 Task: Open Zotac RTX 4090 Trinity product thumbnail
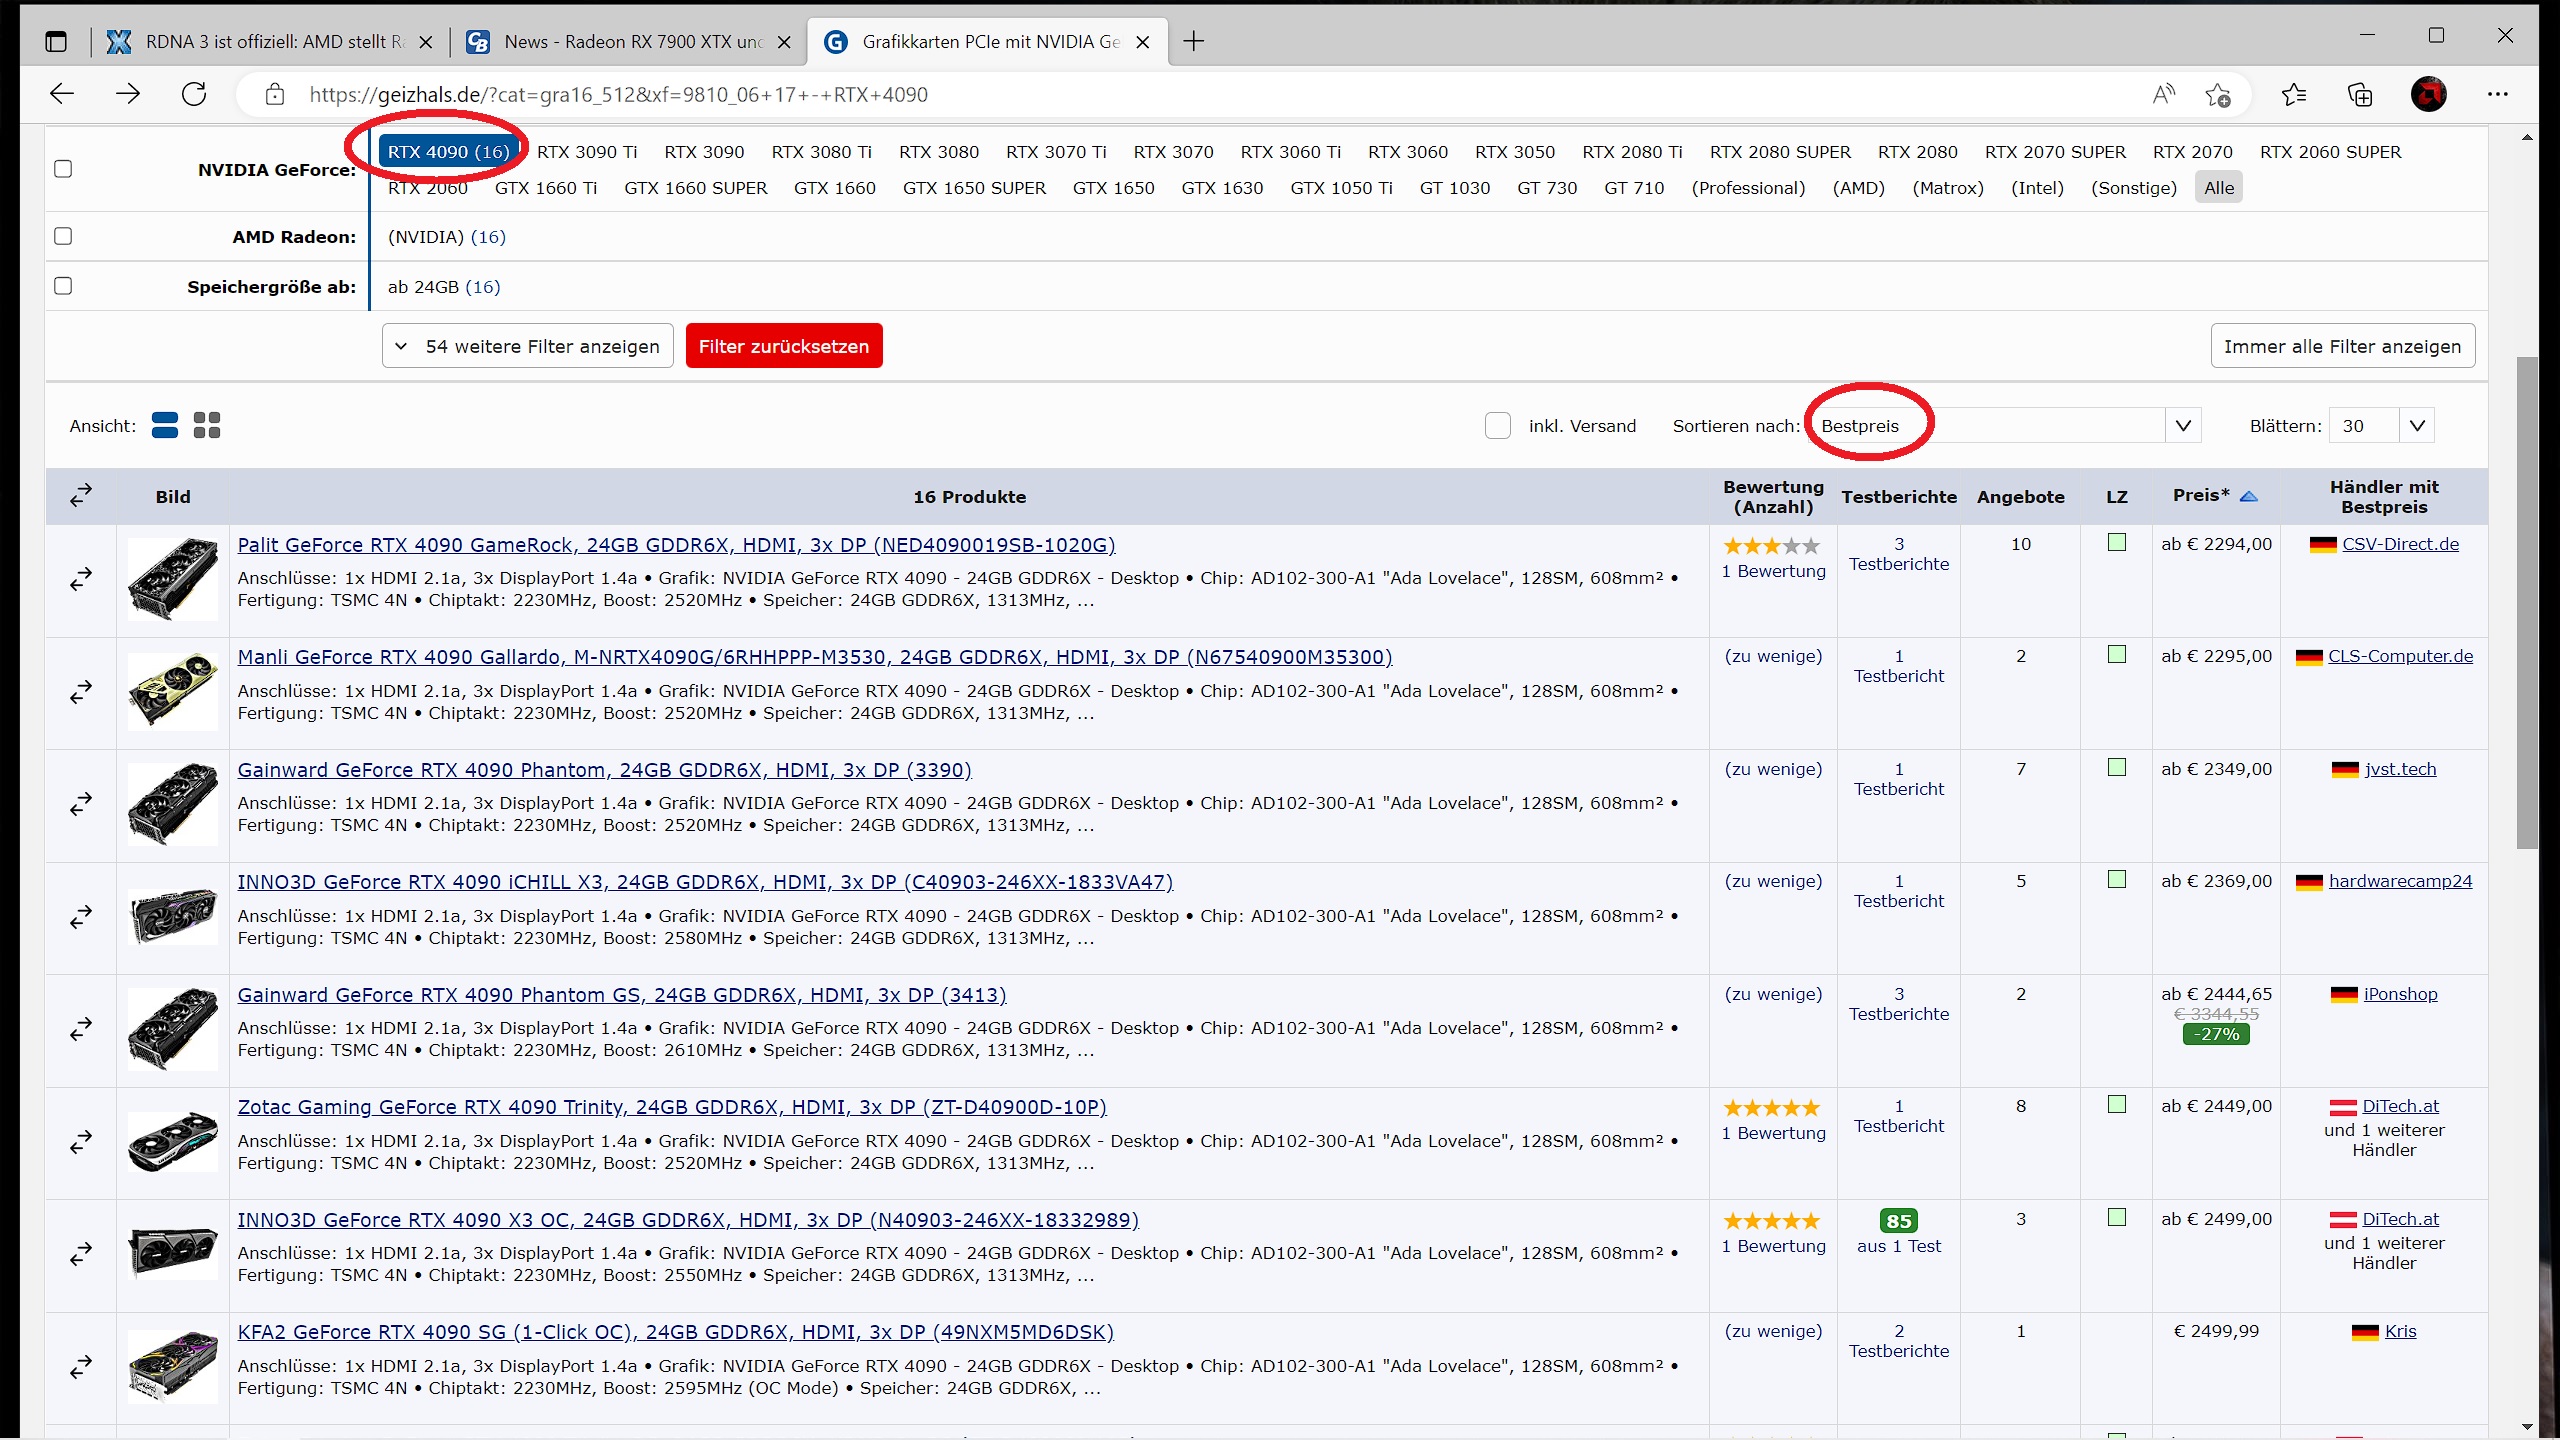173,1141
